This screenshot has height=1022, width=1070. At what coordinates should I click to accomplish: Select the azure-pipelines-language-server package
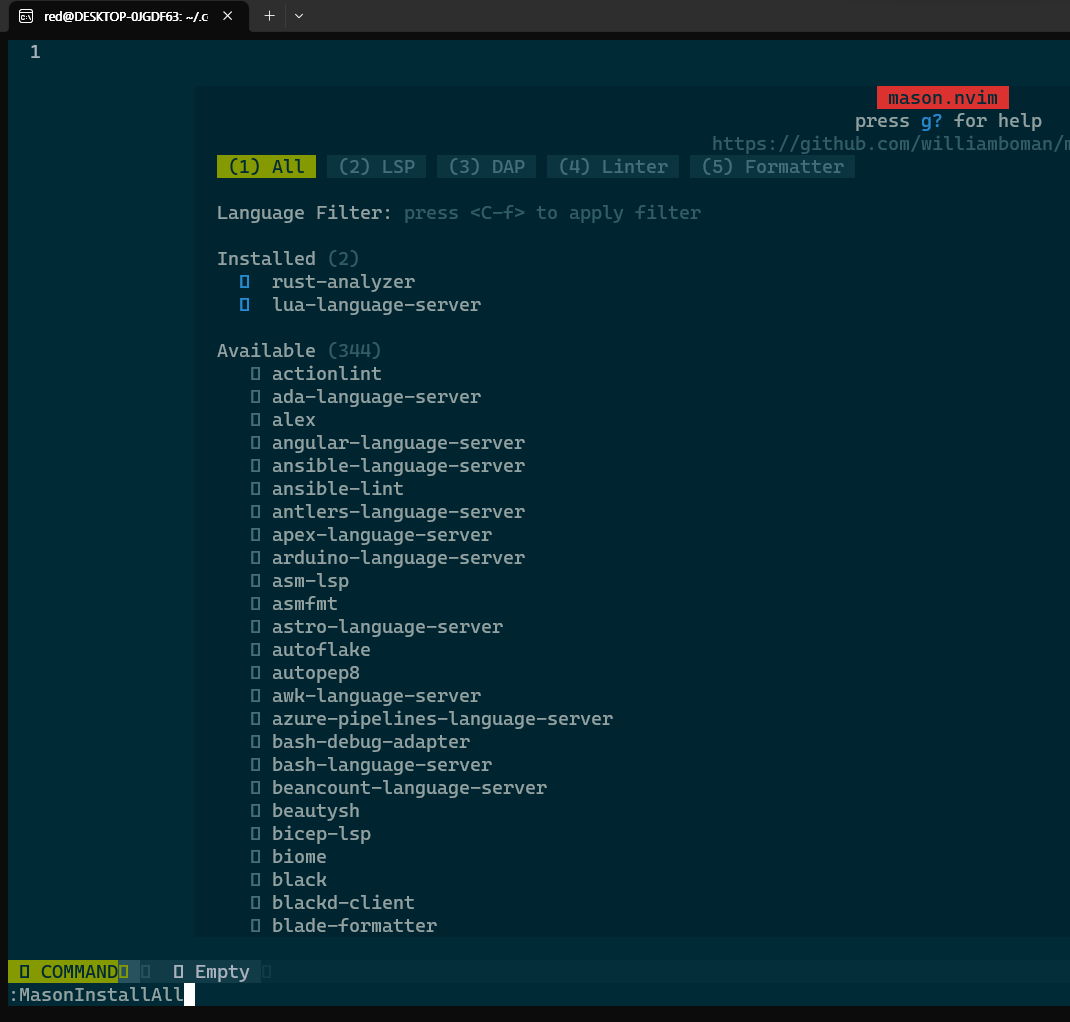[442, 719]
